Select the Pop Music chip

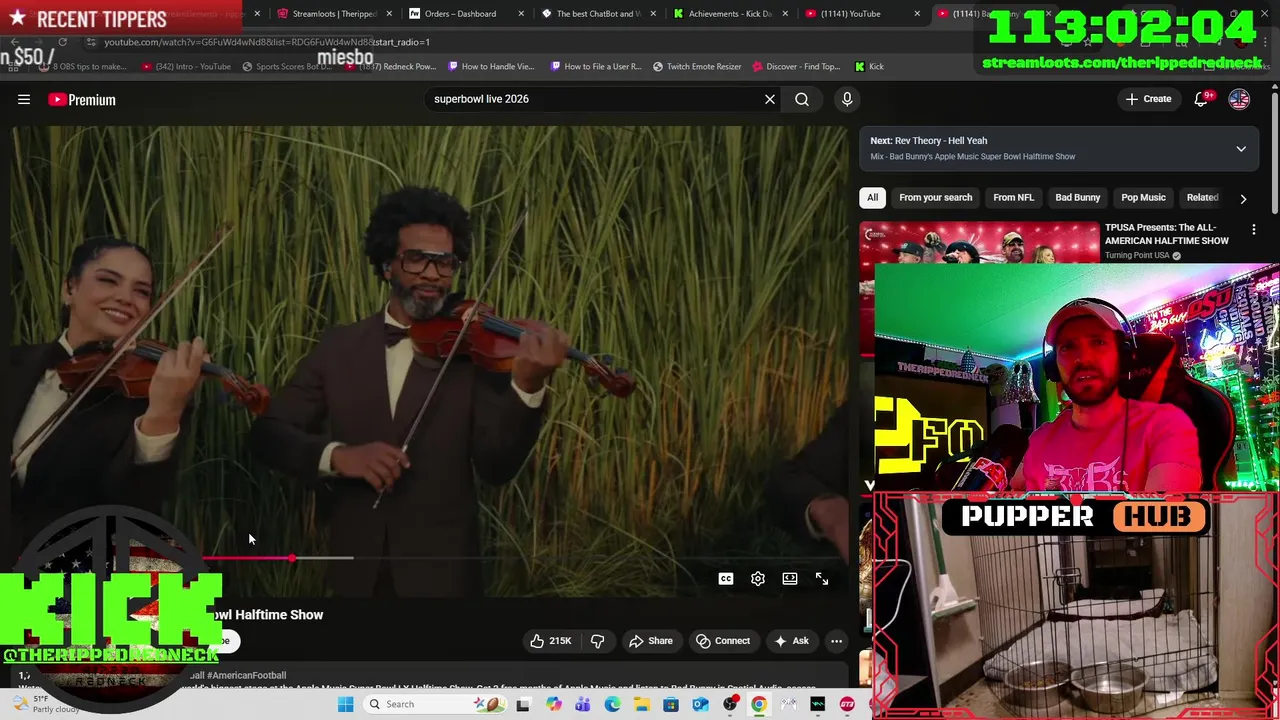[x=1143, y=198]
